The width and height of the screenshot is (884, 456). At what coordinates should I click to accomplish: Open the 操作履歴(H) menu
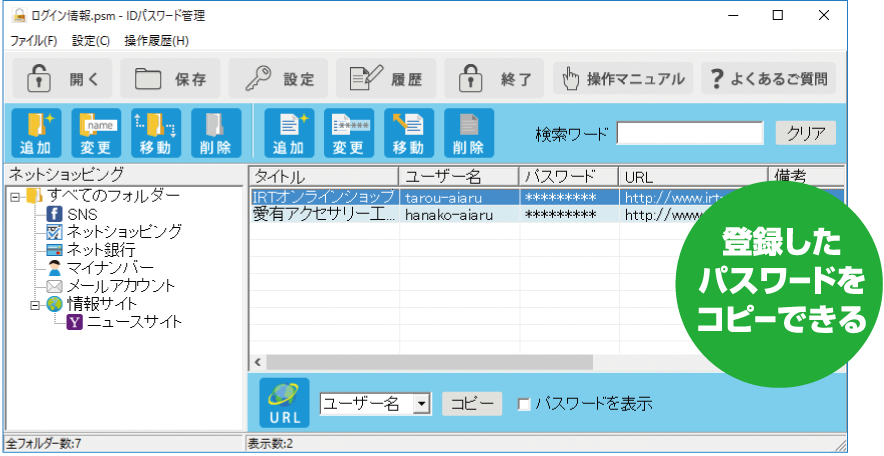click(157, 41)
